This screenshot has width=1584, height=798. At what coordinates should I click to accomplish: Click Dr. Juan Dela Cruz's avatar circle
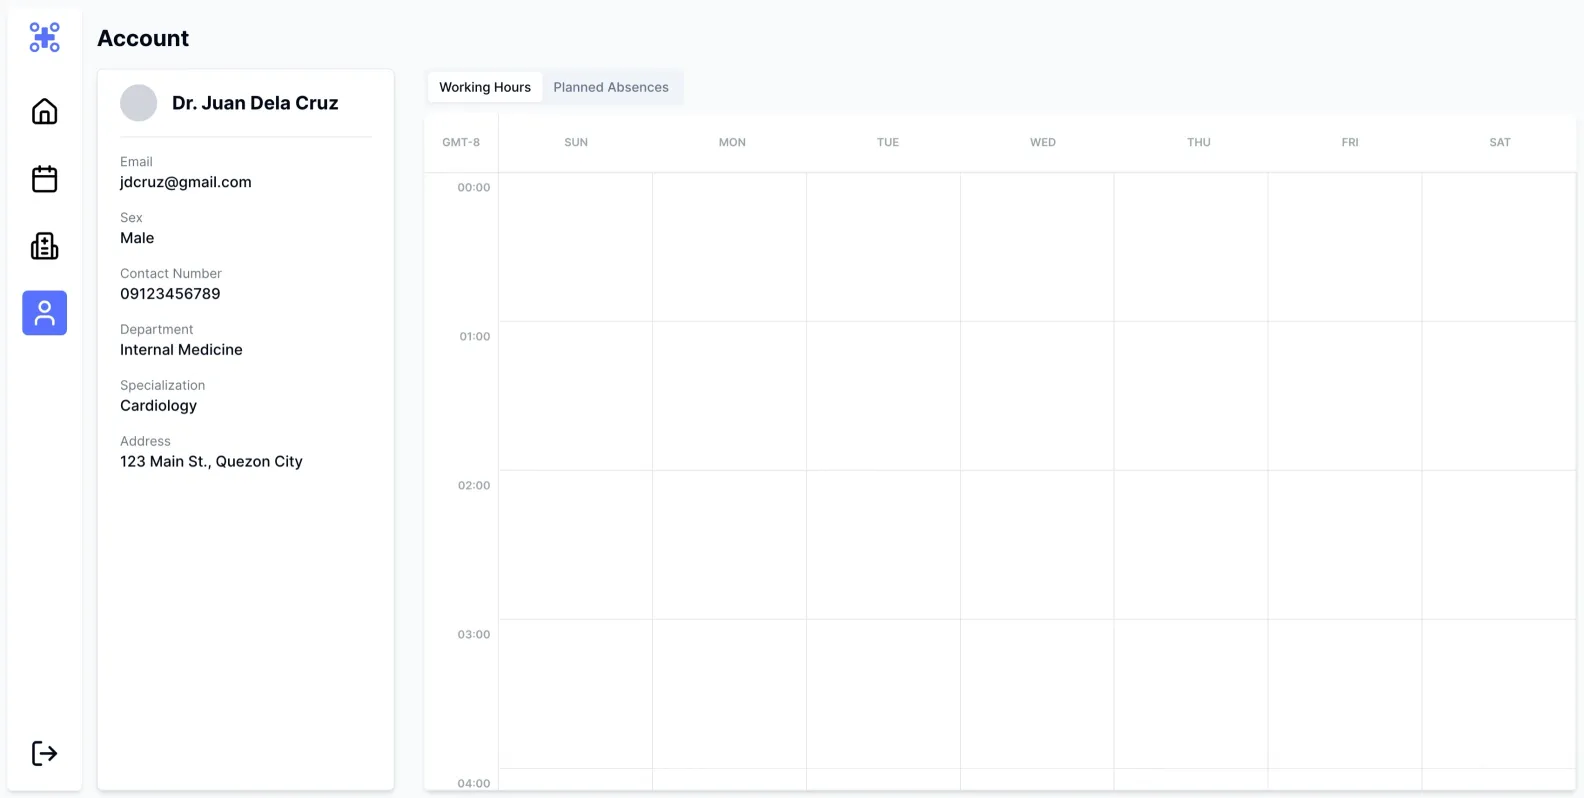pos(138,103)
